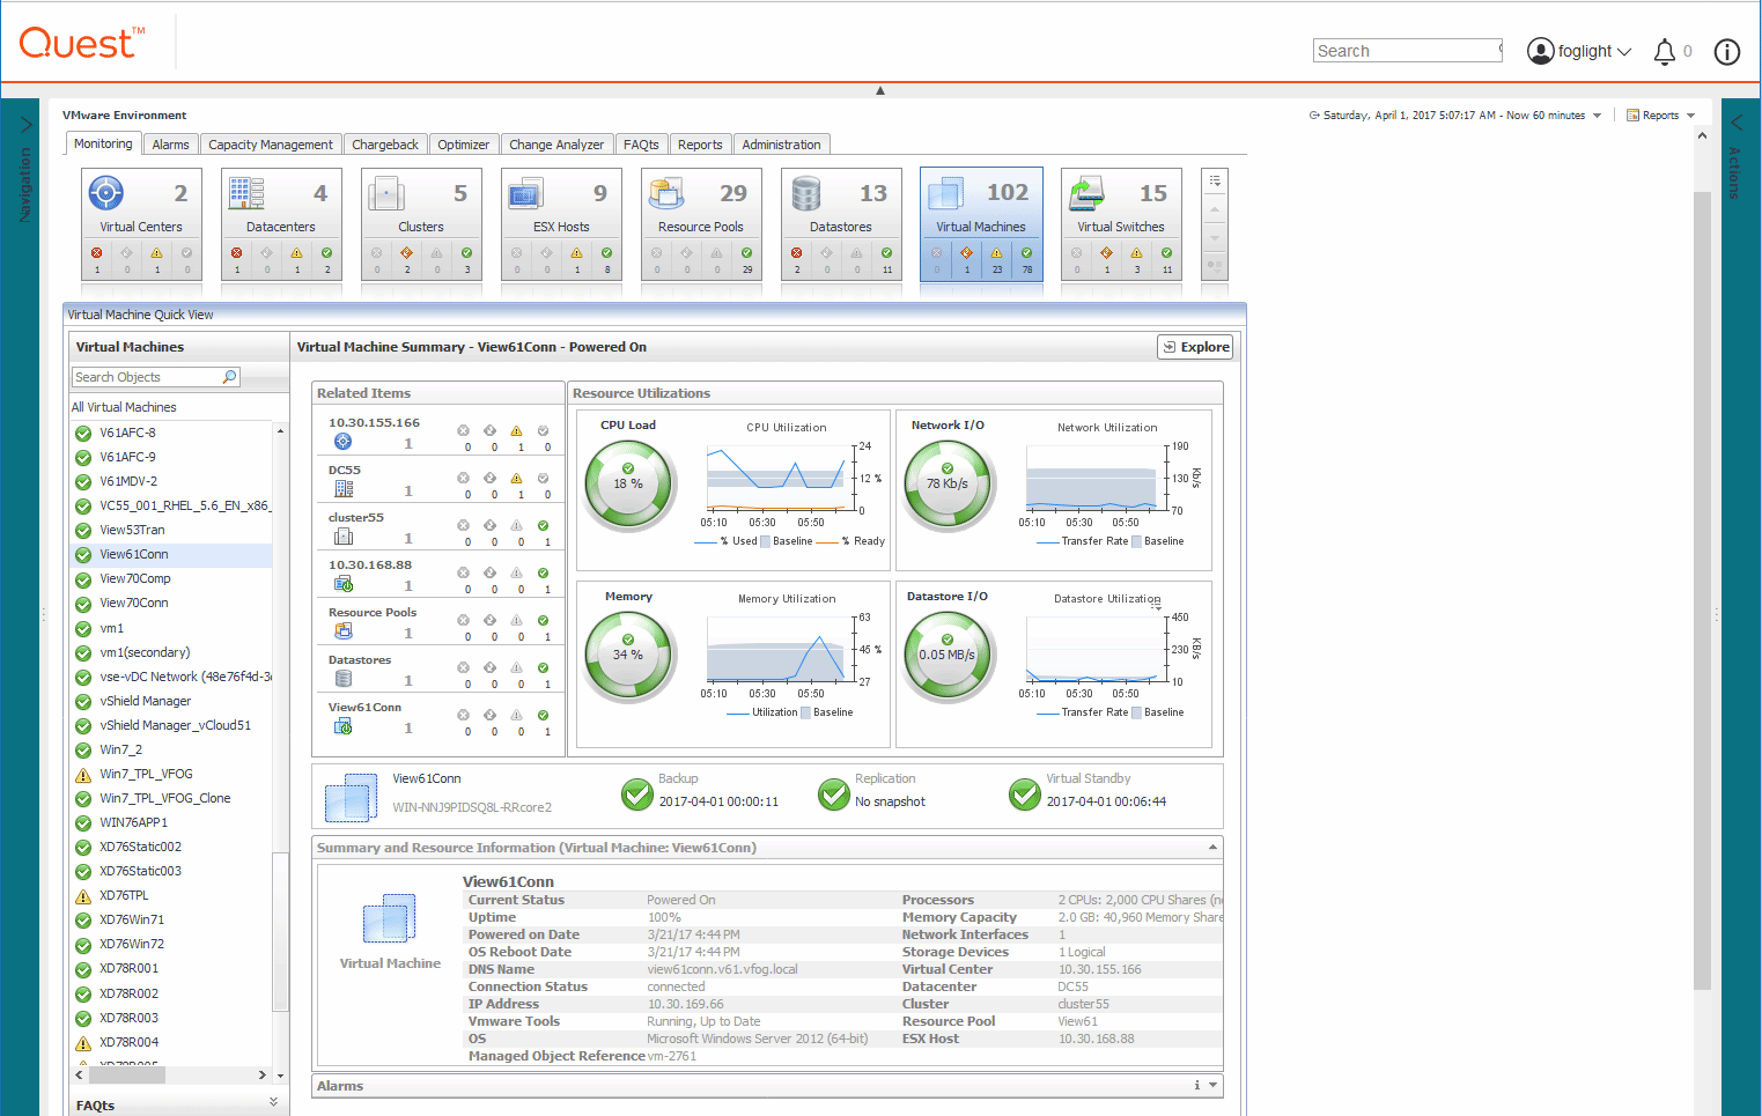
Task: Click the Replication status checkmark icon
Action: 833,794
